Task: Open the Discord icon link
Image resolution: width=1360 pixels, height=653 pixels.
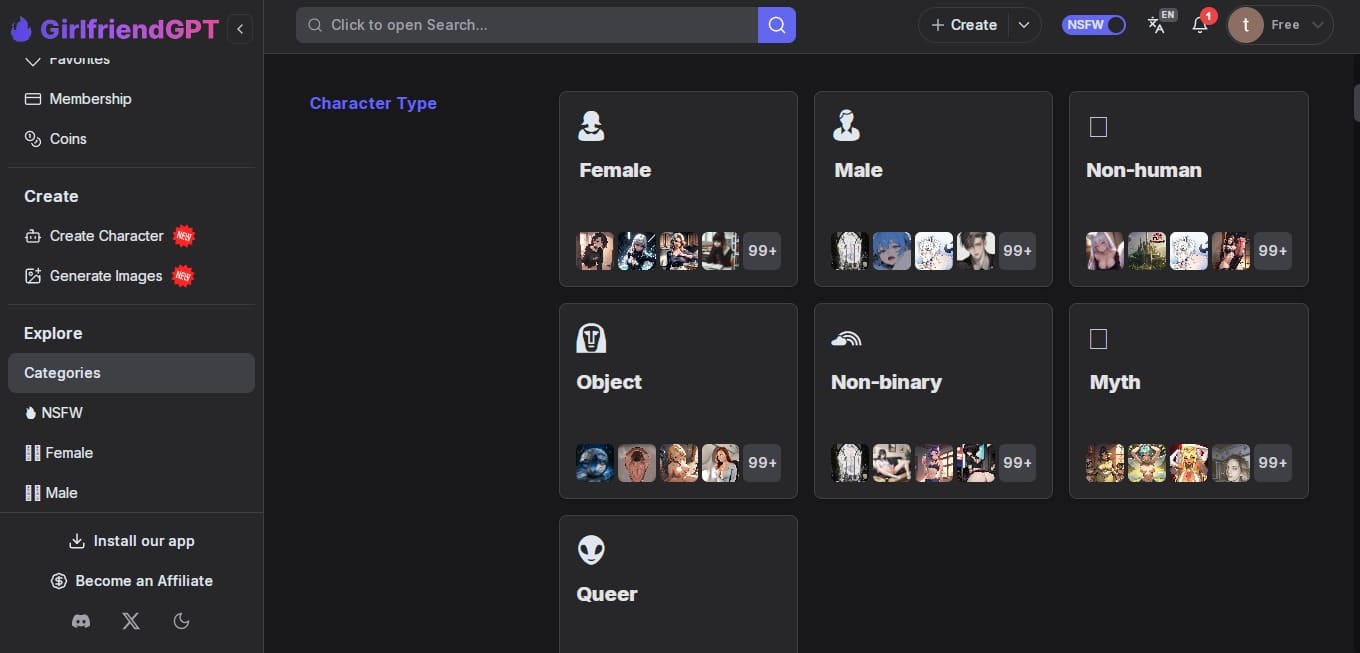Action: (x=81, y=621)
